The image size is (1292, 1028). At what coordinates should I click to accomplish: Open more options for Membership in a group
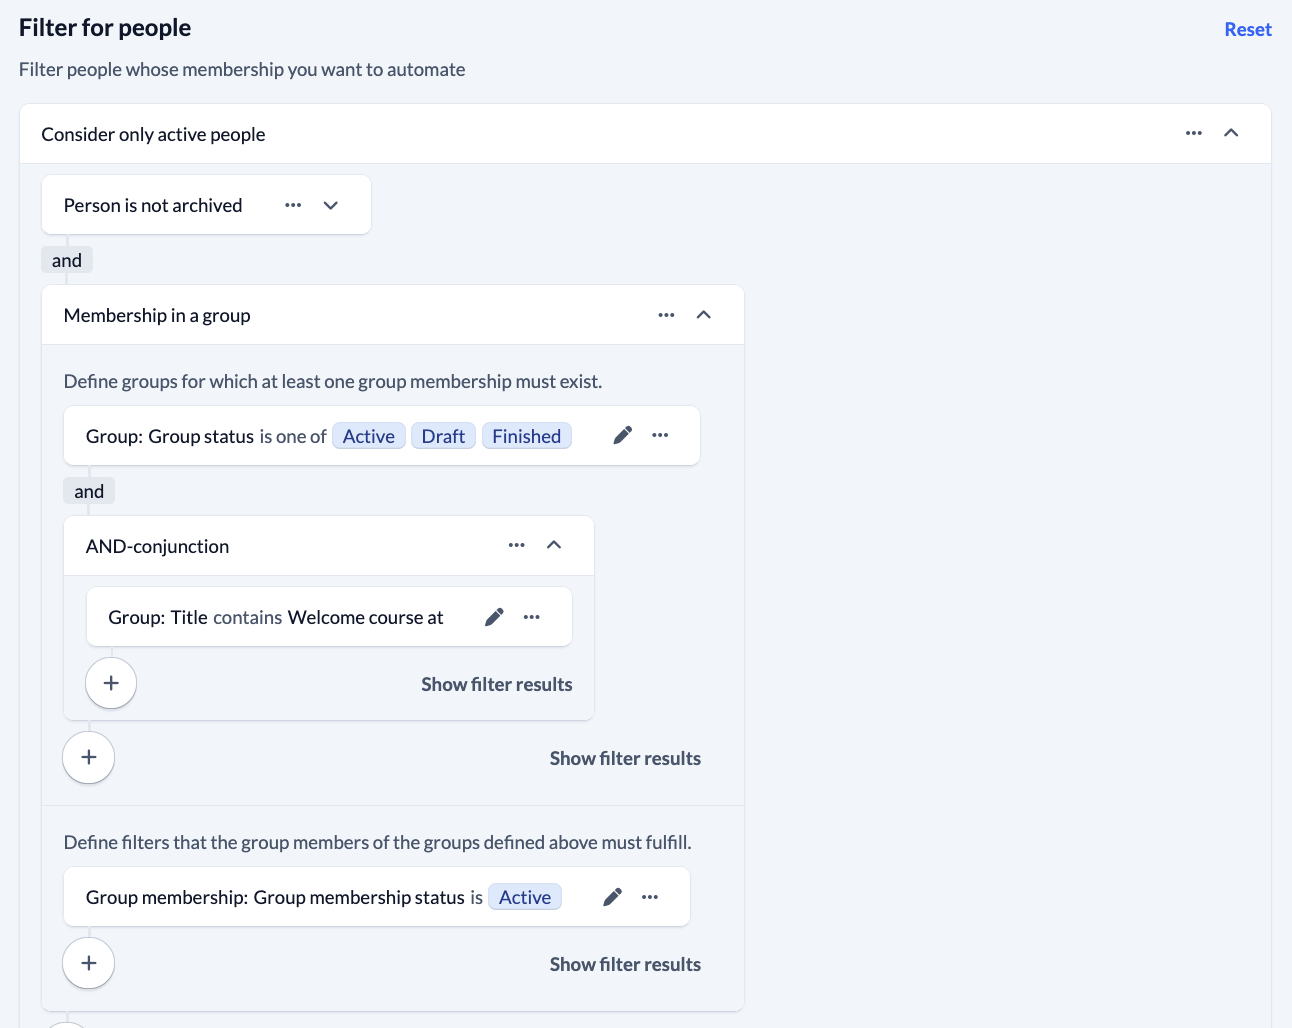(x=666, y=315)
